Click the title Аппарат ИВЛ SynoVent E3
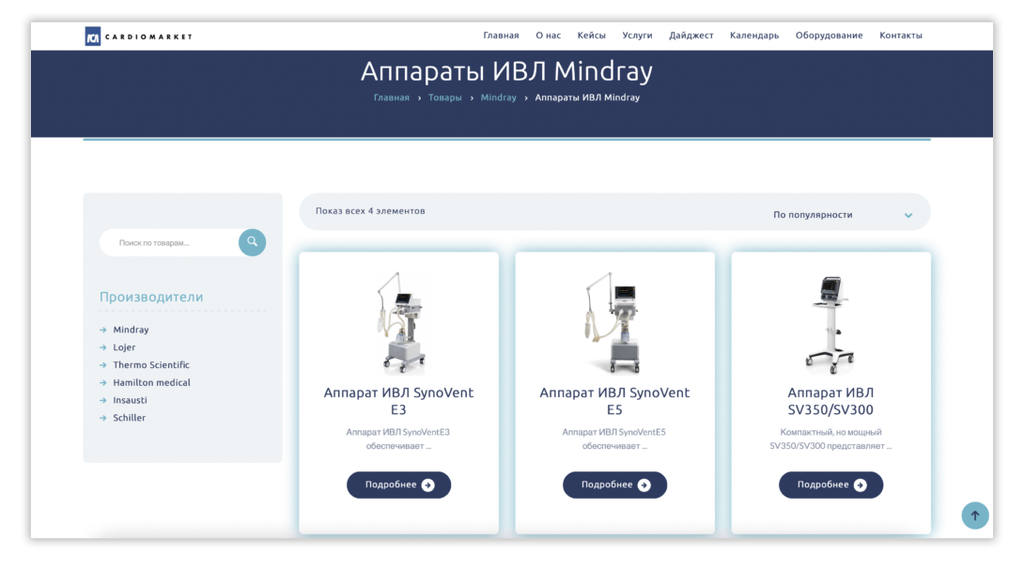 398,401
